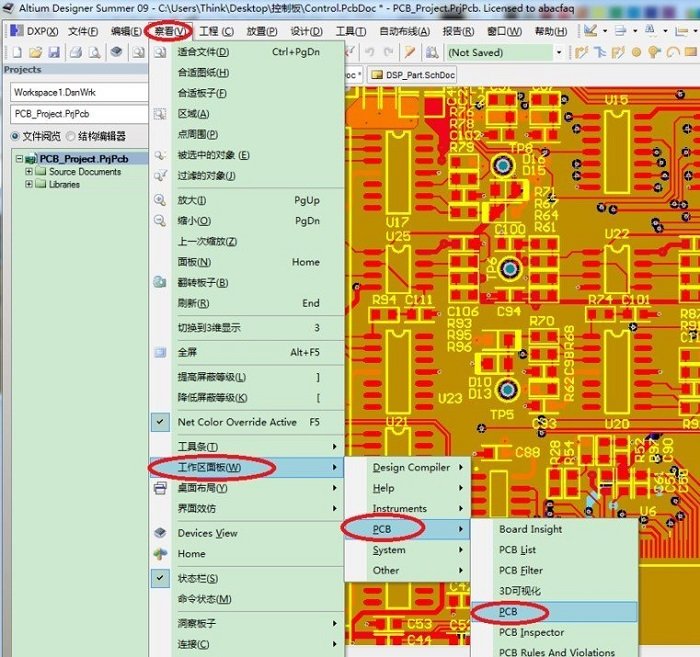
Task: Open the 文件(F) menu
Action: coord(83,31)
